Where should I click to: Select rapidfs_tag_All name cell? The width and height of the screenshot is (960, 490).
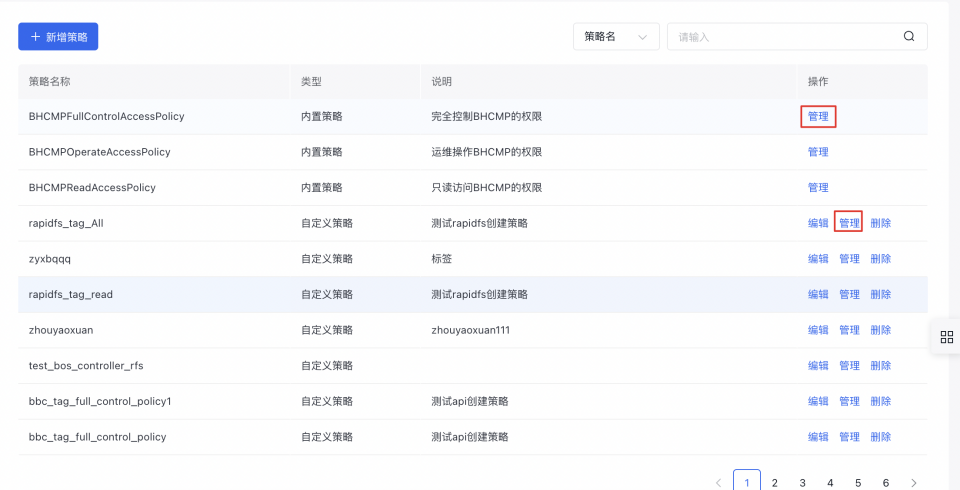[66, 223]
